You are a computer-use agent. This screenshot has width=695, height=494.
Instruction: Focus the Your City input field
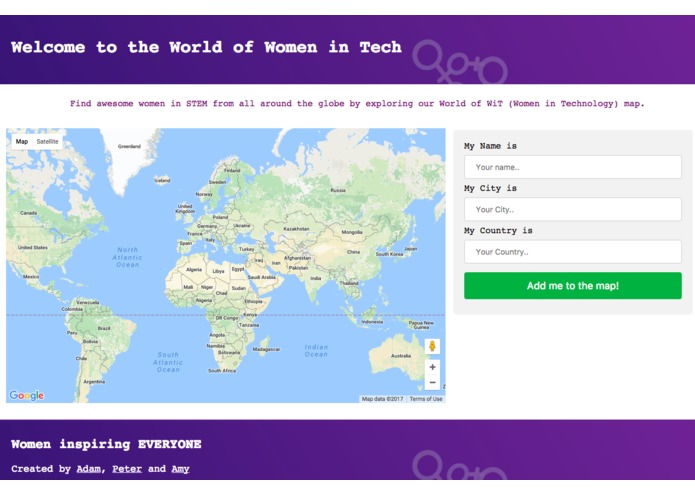click(573, 210)
